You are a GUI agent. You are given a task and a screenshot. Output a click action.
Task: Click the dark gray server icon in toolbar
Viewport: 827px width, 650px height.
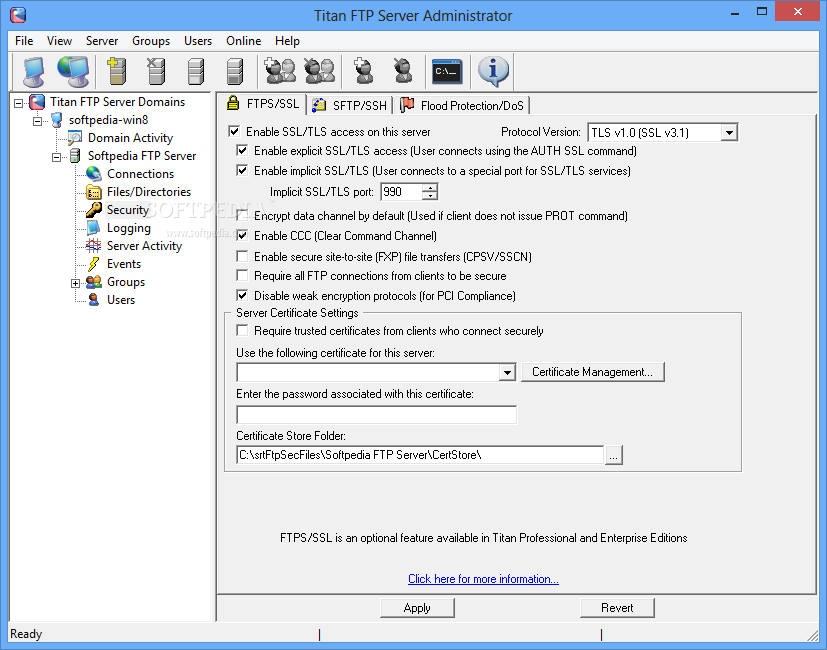[x=235, y=71]
